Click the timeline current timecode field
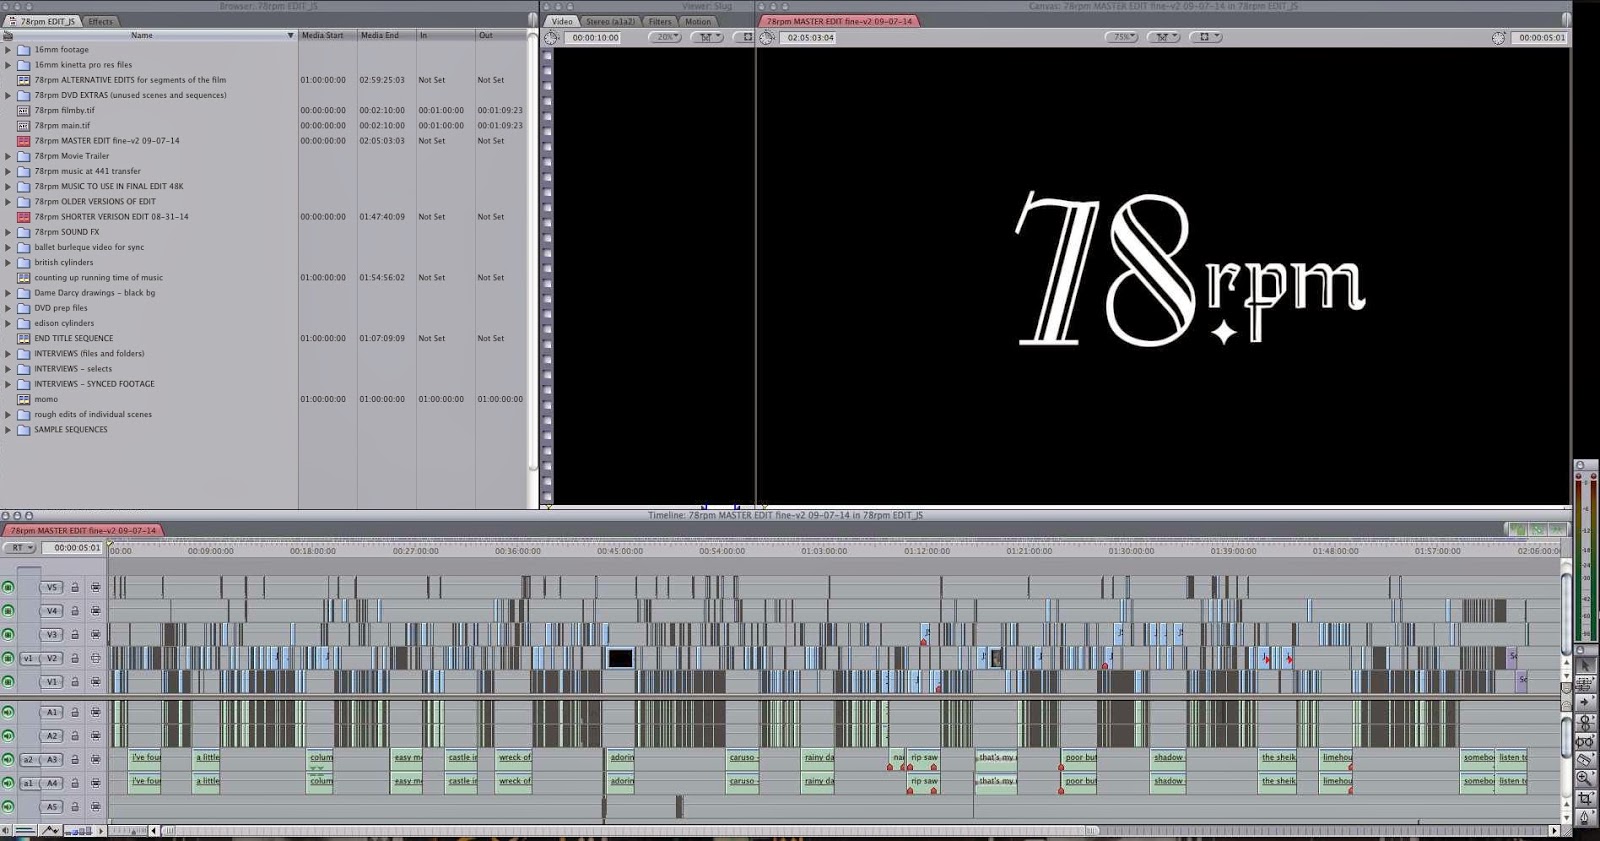 (x=77, y=548)
